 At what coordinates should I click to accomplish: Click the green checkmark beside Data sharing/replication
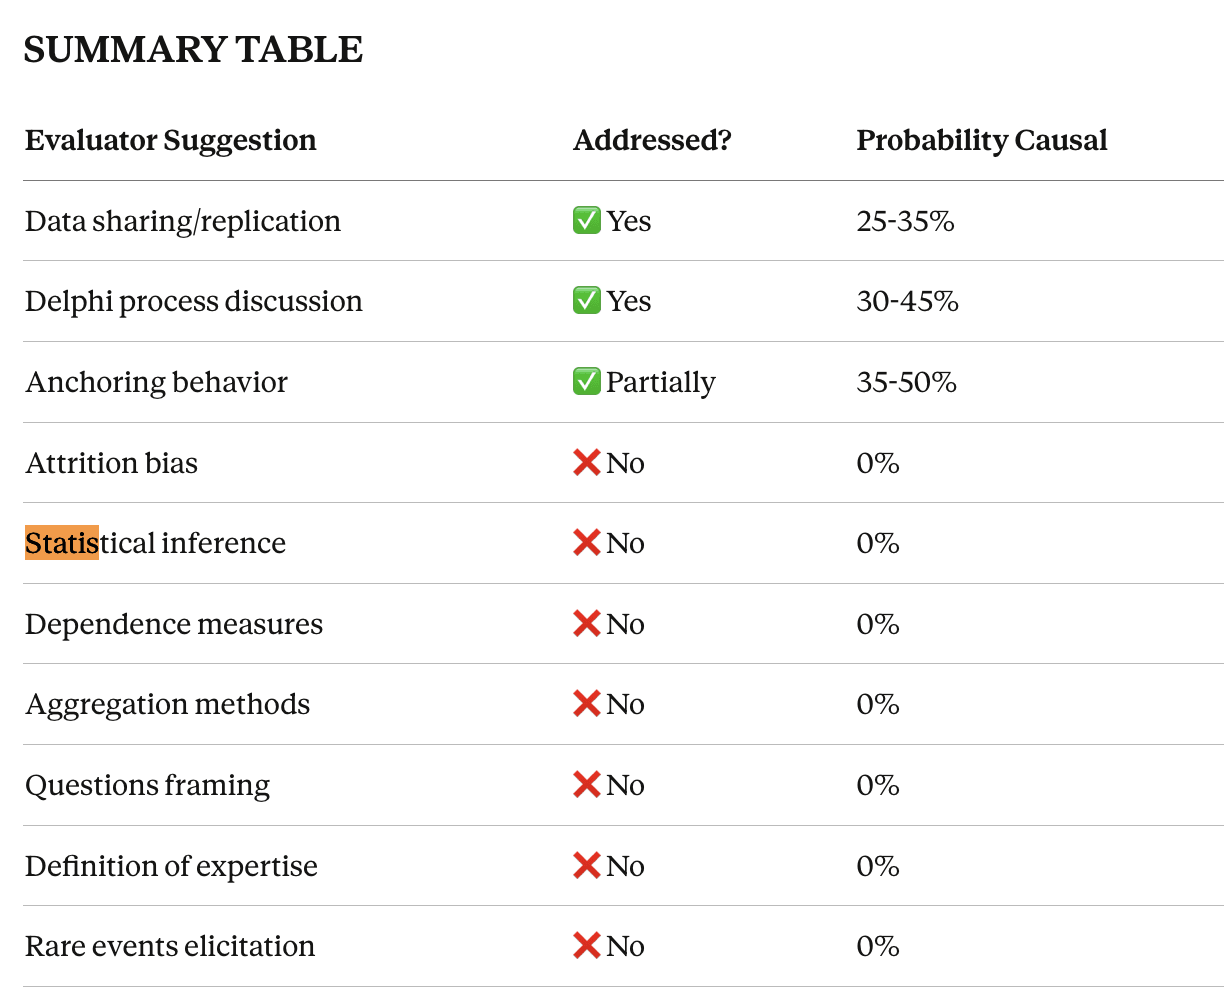coord(586,220)
